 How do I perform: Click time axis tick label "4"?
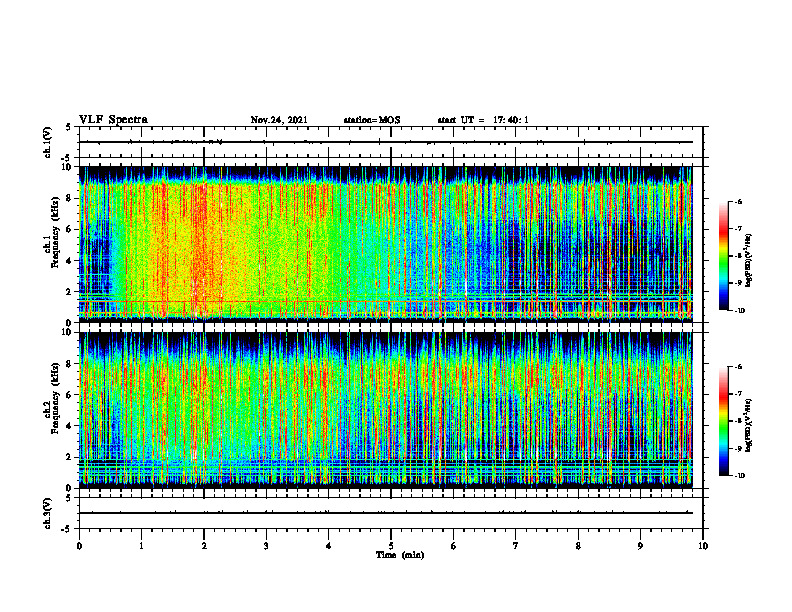(x=329, y=546)
